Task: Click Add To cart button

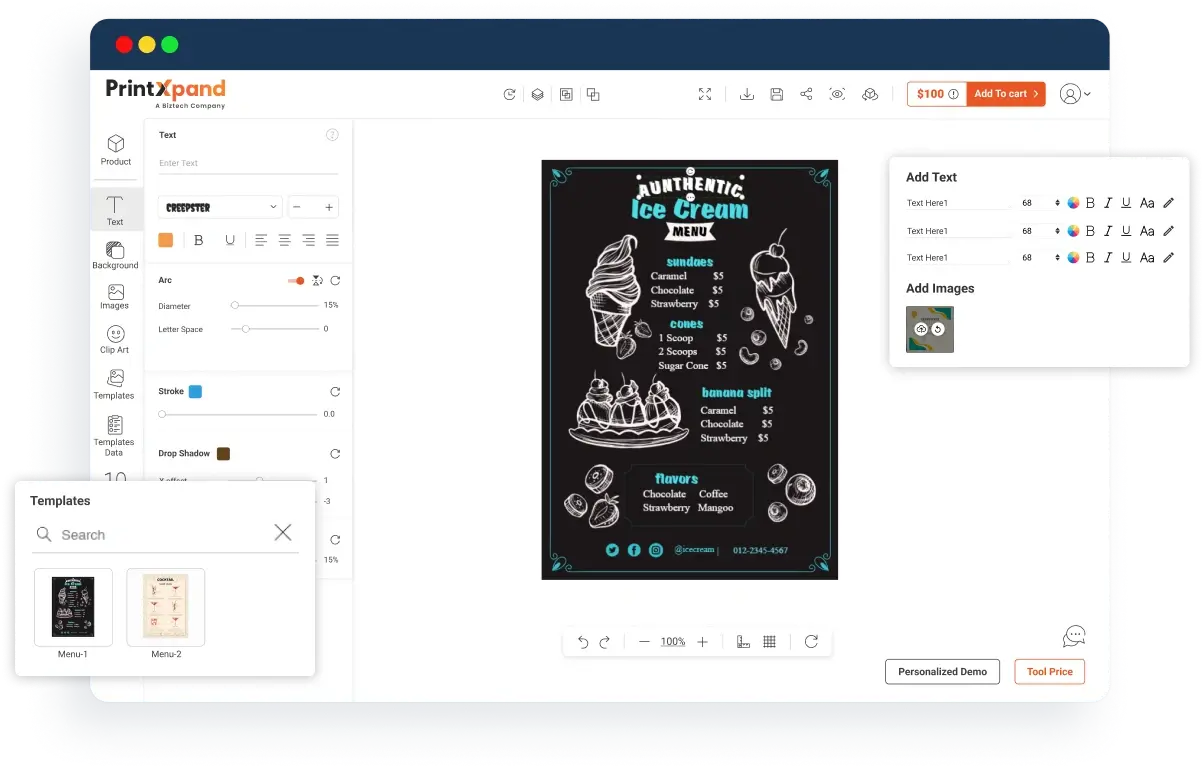Action: point(1006,94)
